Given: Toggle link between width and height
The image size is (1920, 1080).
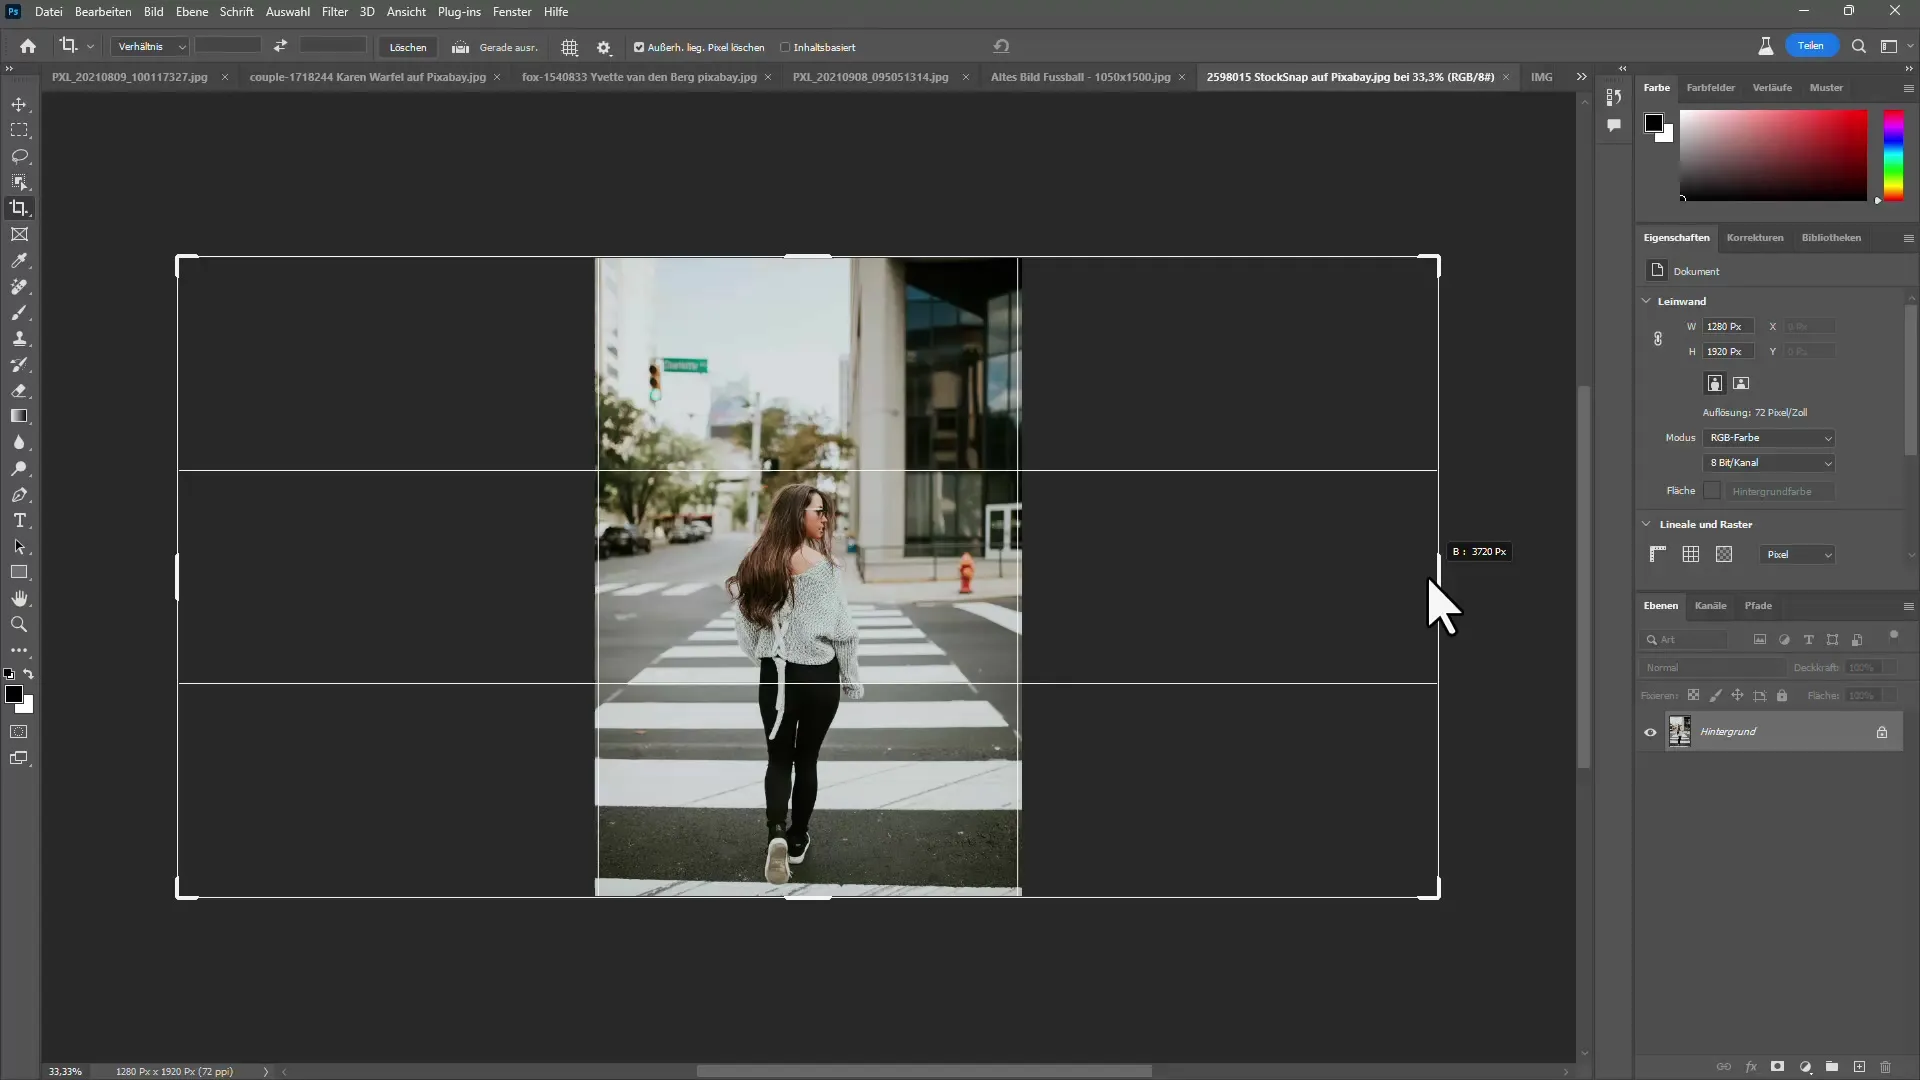Looking at the screenshot, I should (x=1658, y=339).
